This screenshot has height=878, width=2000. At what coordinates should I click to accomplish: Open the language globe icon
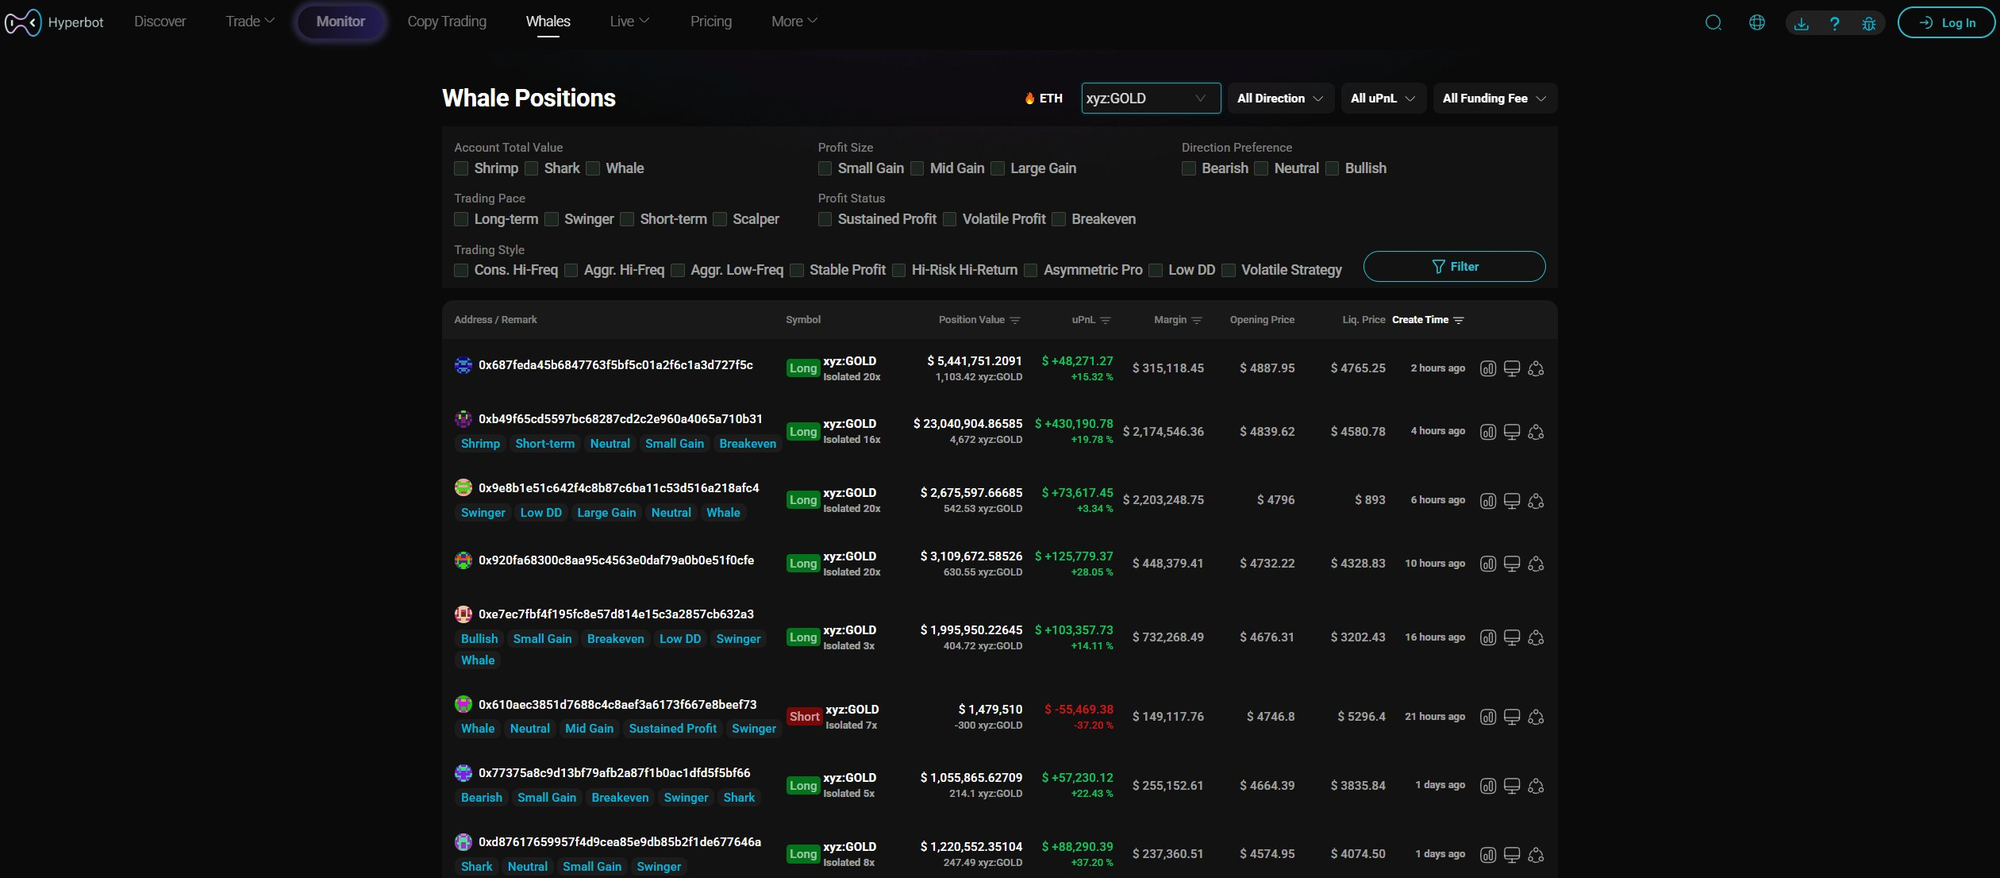pos(1757,23)
